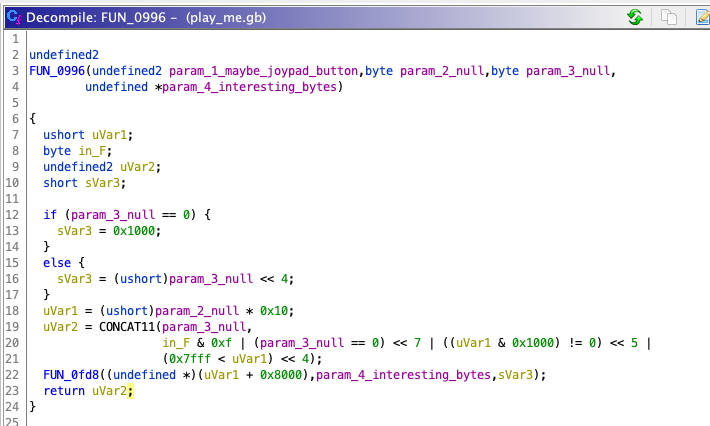Viewport: 710px width, 426px height.
Task: Select return type undefined2 on line 2
Action: click(64, 55)
